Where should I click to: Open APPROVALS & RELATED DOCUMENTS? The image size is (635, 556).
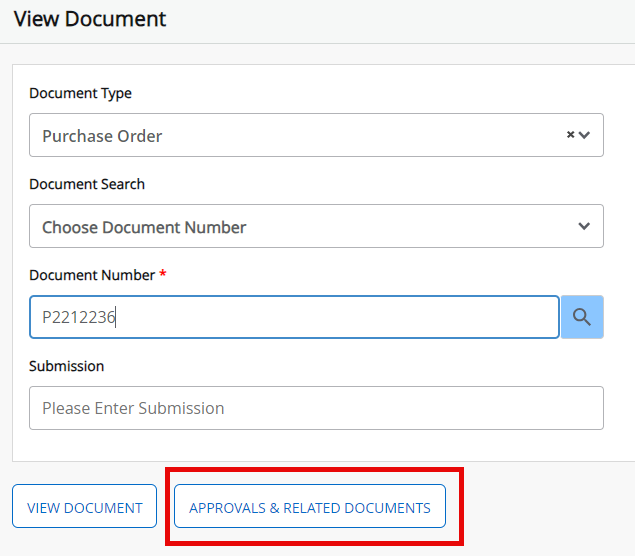310,507
